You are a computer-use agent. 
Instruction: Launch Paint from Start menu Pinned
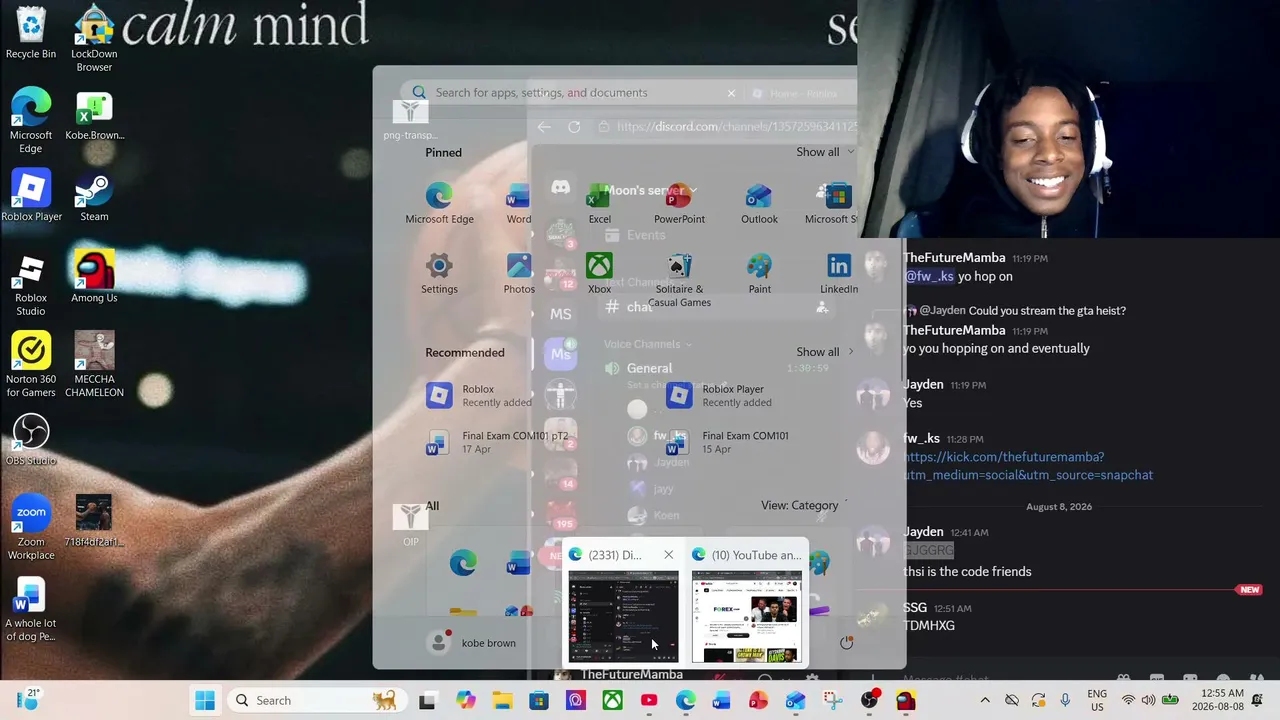[x=759, y=273]
